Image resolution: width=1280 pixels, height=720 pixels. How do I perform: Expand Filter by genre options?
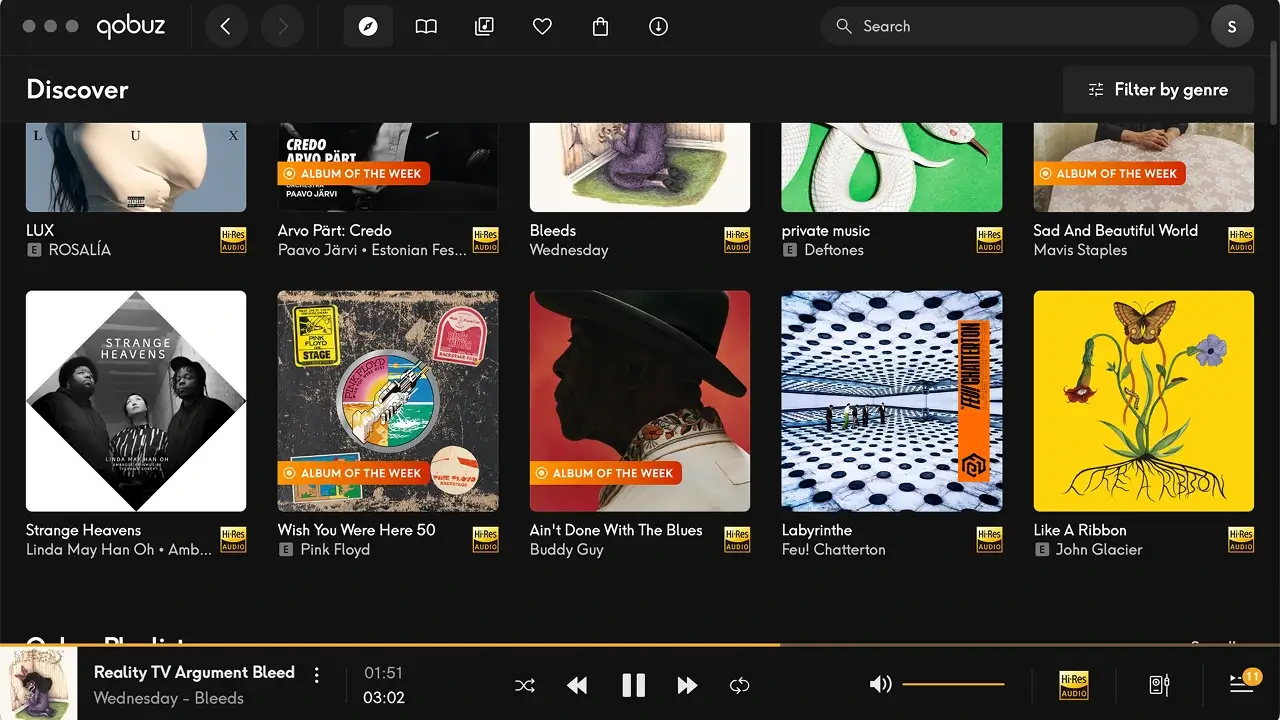pyautogui.click(x=1158, y=90)
